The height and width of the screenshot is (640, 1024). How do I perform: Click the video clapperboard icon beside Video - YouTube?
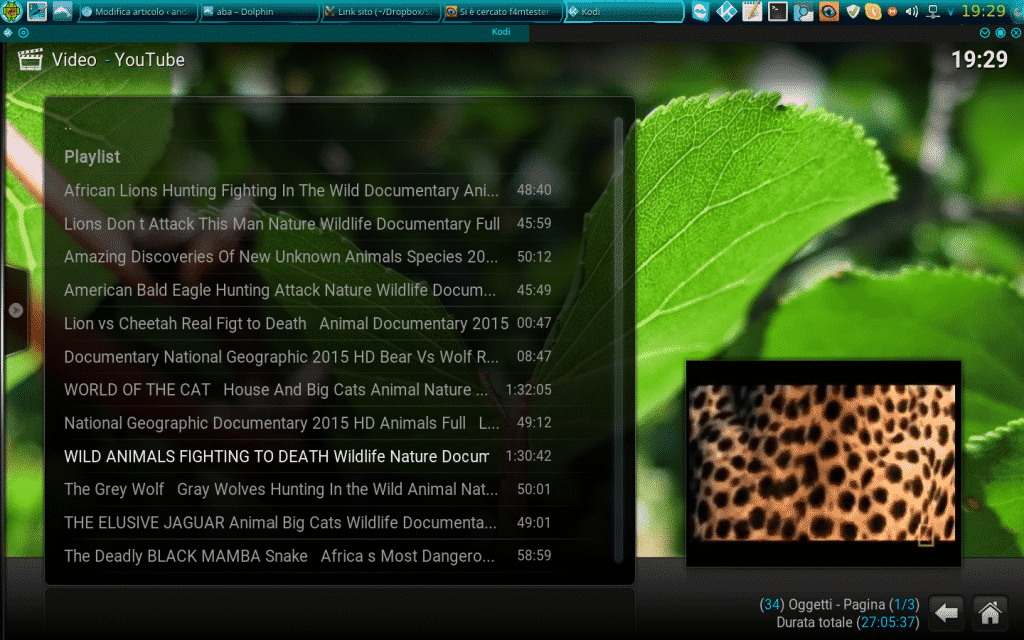30,59
